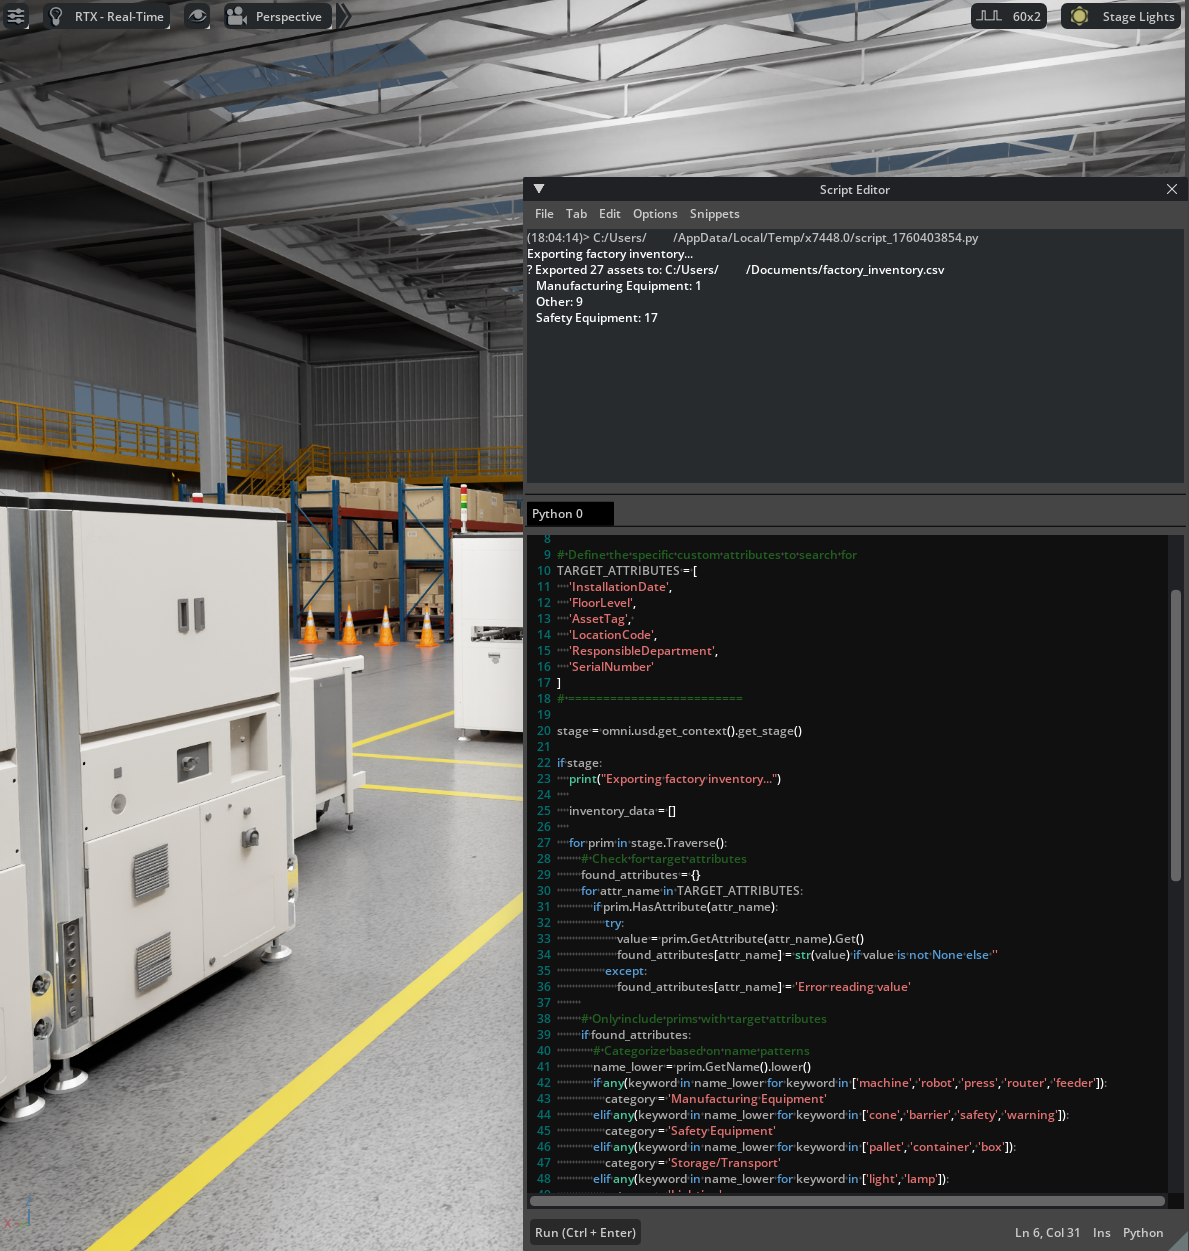Expand the viewport toolbar chevron arrow
This screenshot has width=1189, height=1251.
343,16
